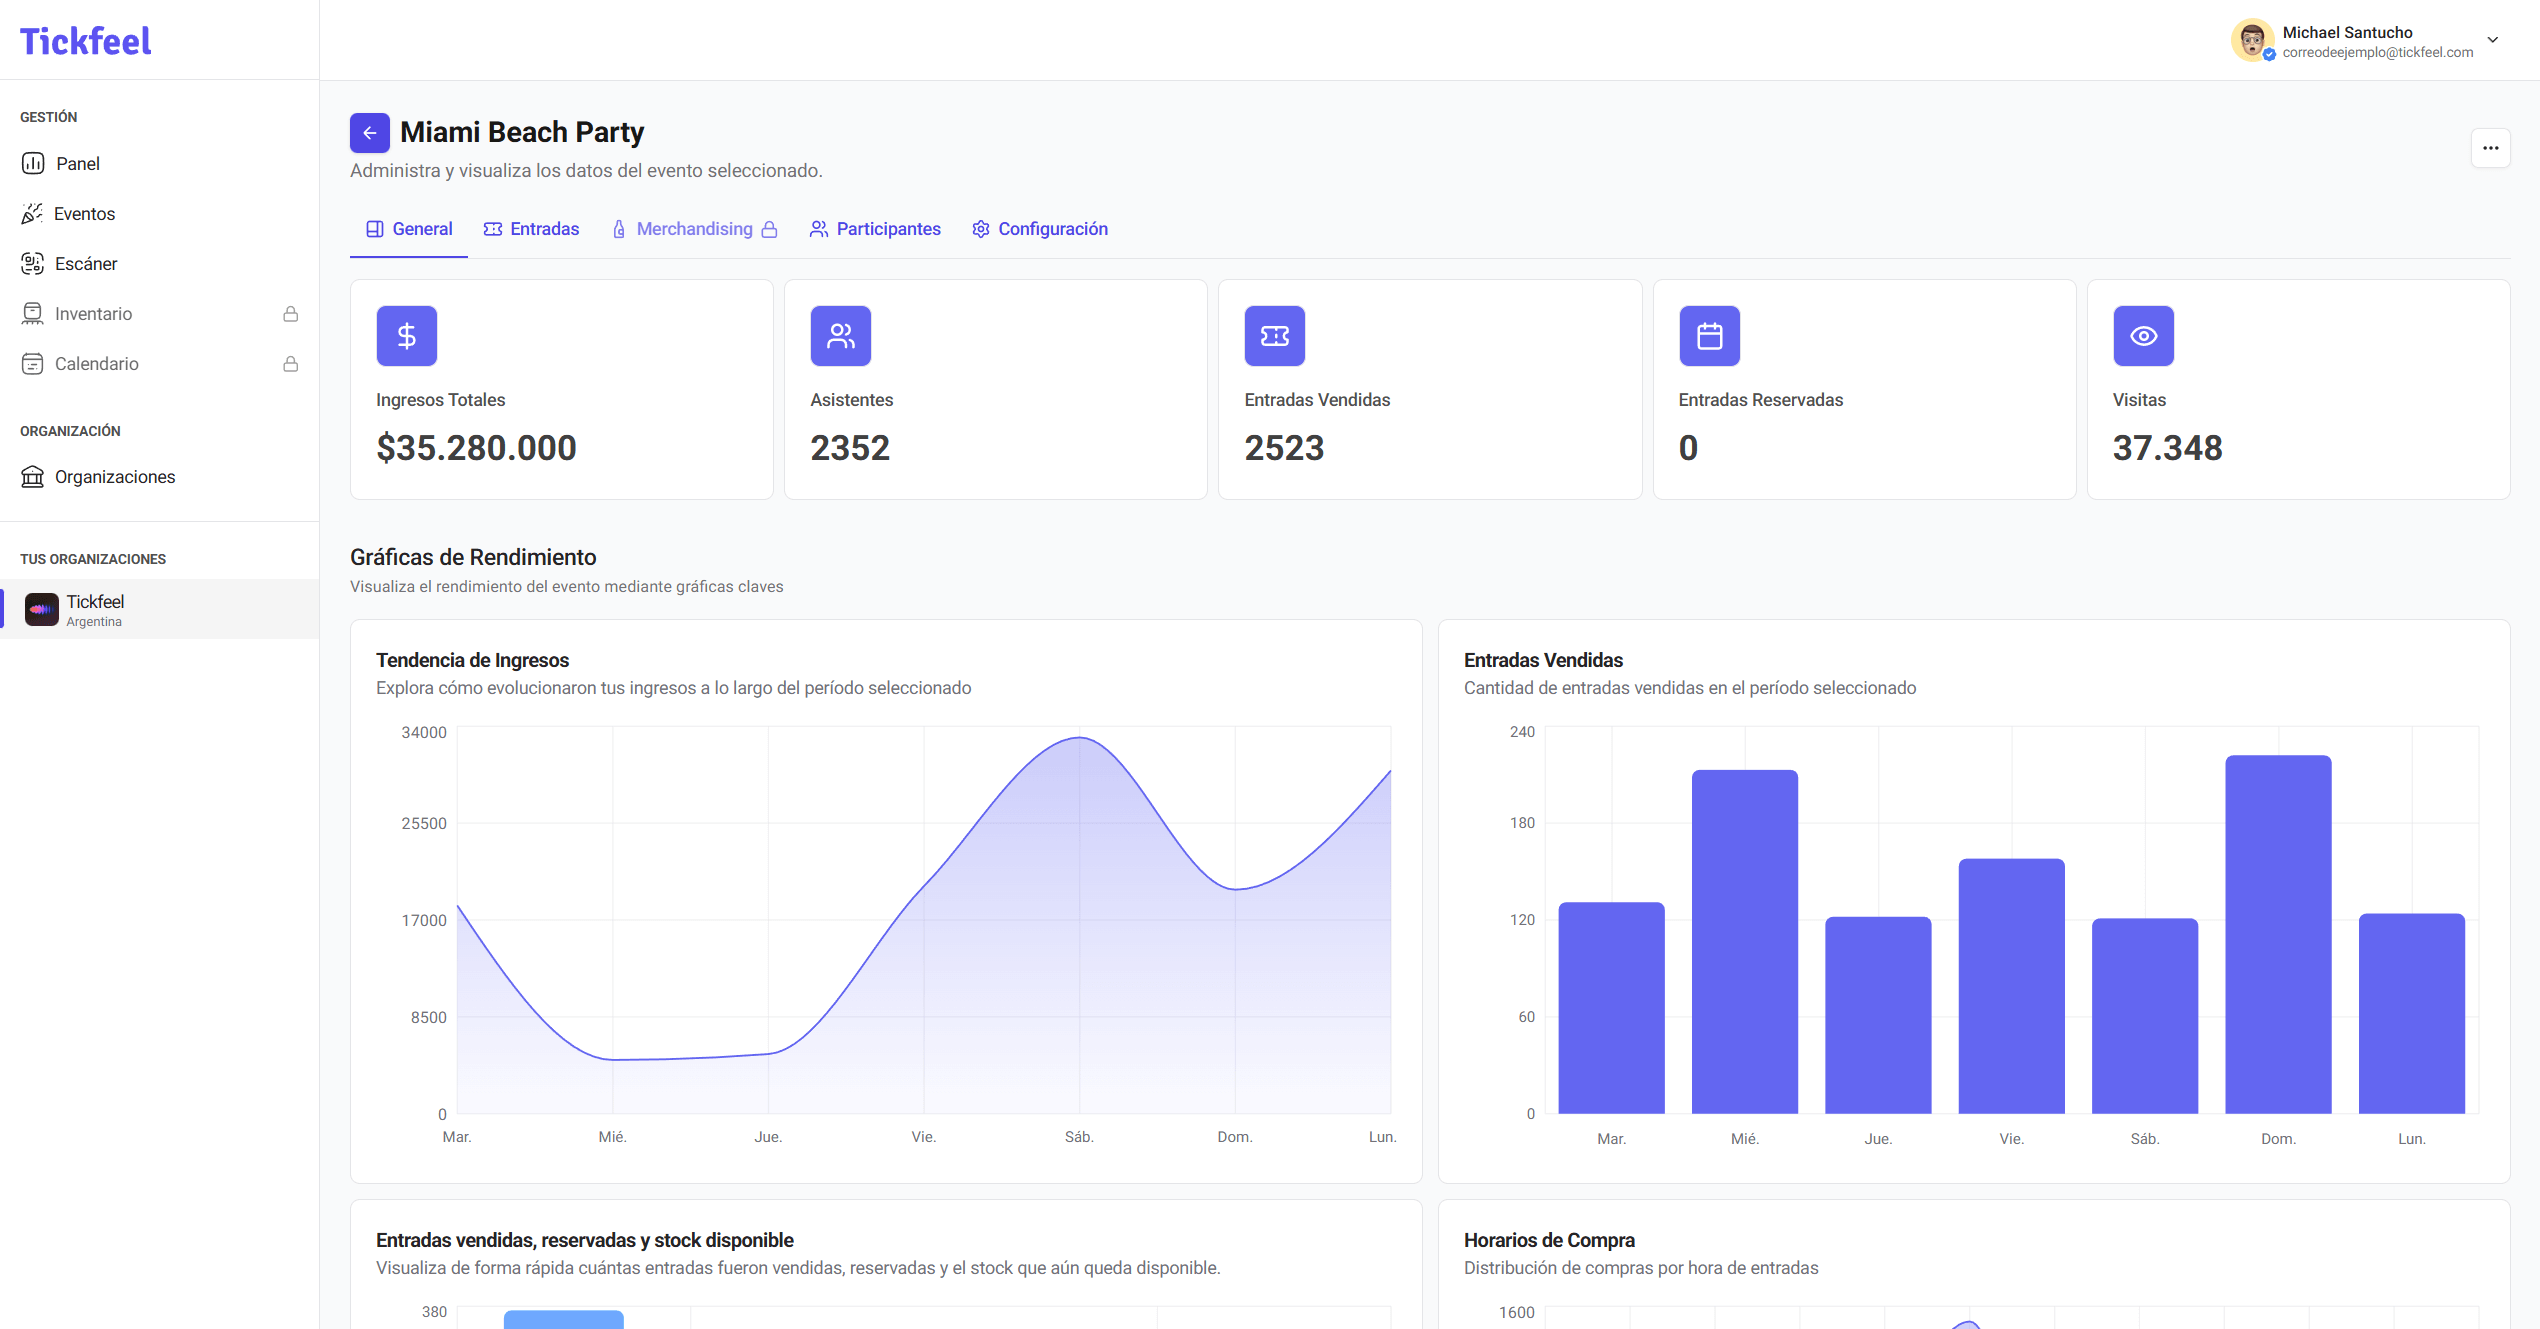Viewport: 2540px width, 1329px height.
Task: Click the Asistentes people icon
Action: pos(840,336)
